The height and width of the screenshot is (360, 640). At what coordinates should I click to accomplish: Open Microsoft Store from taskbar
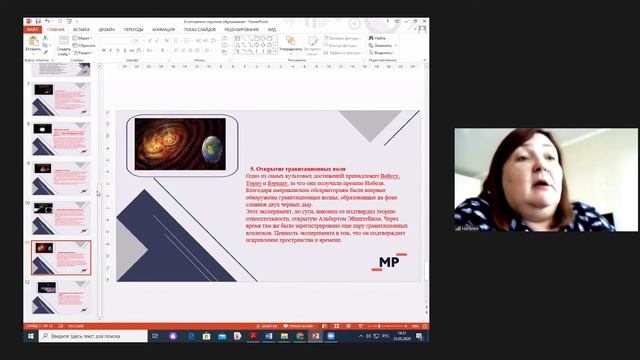tap(207, 336)
